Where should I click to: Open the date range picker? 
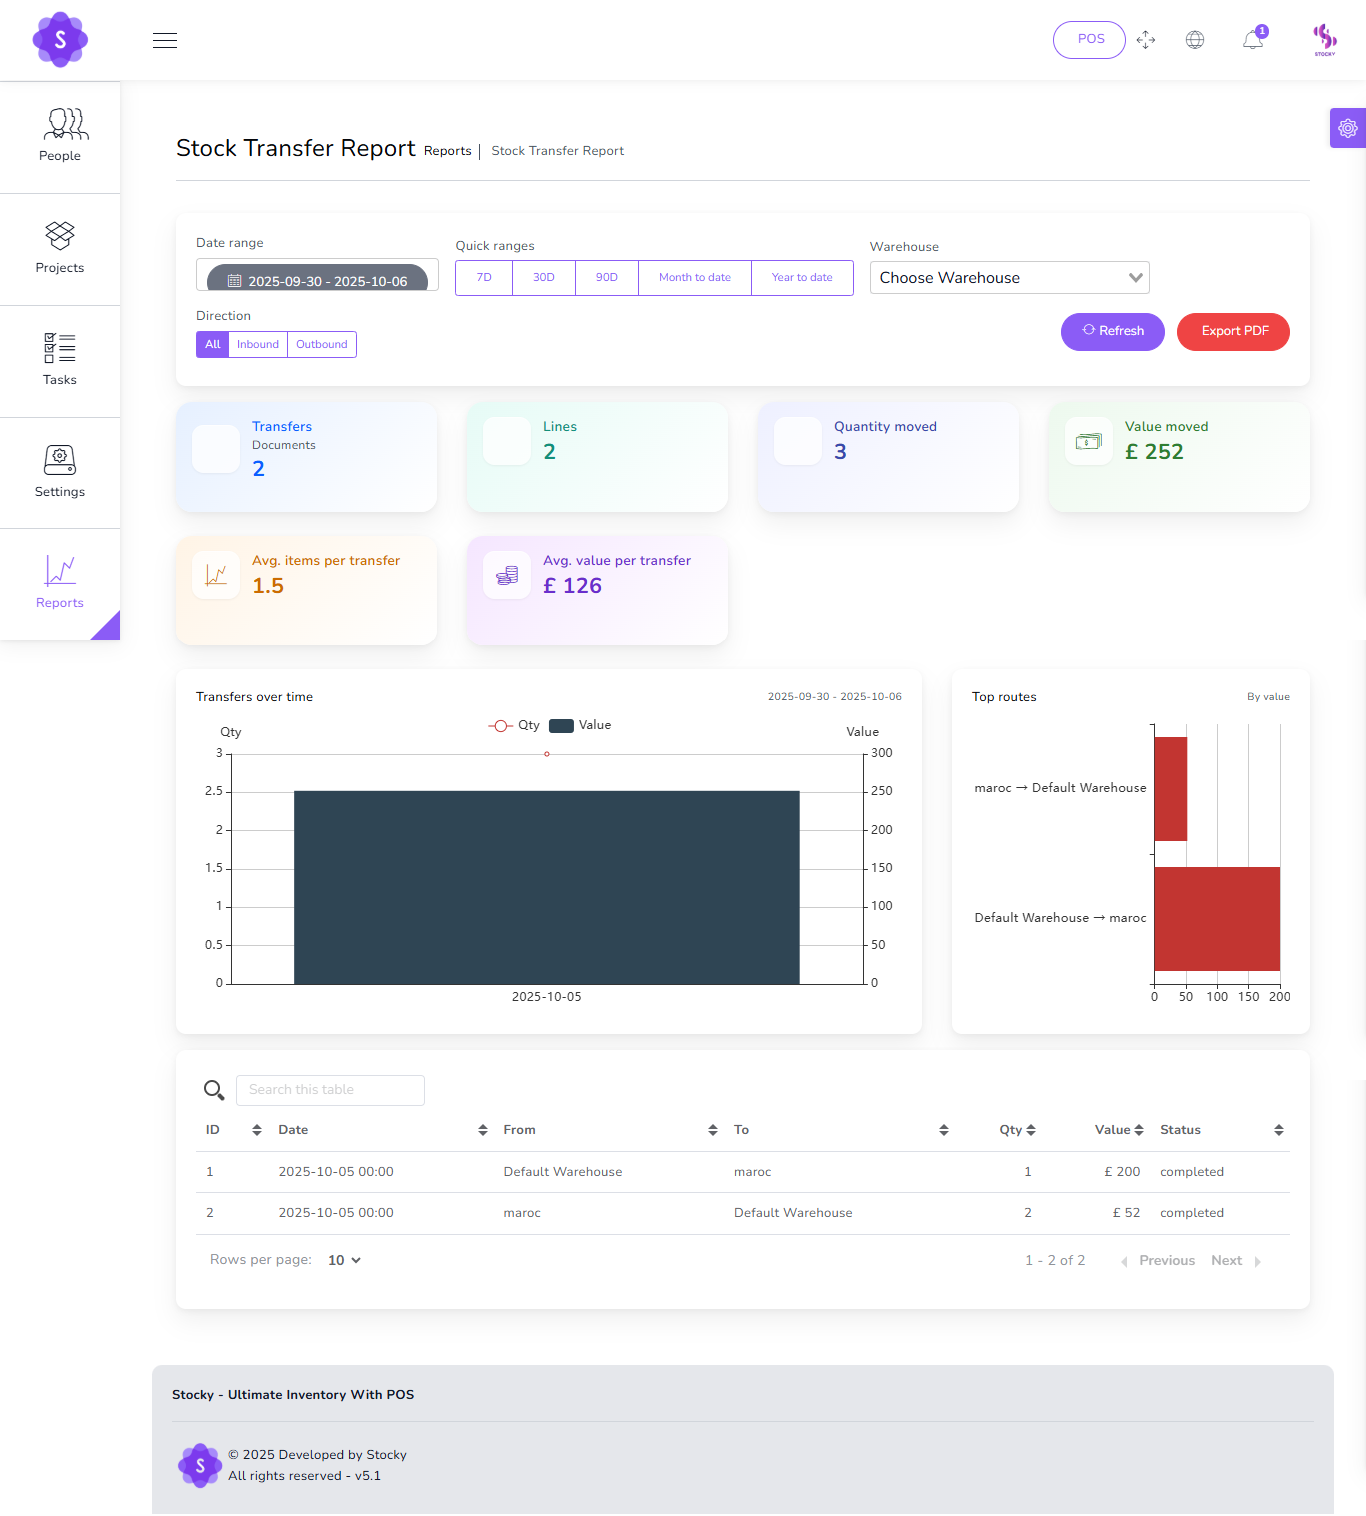click(317, 280)
